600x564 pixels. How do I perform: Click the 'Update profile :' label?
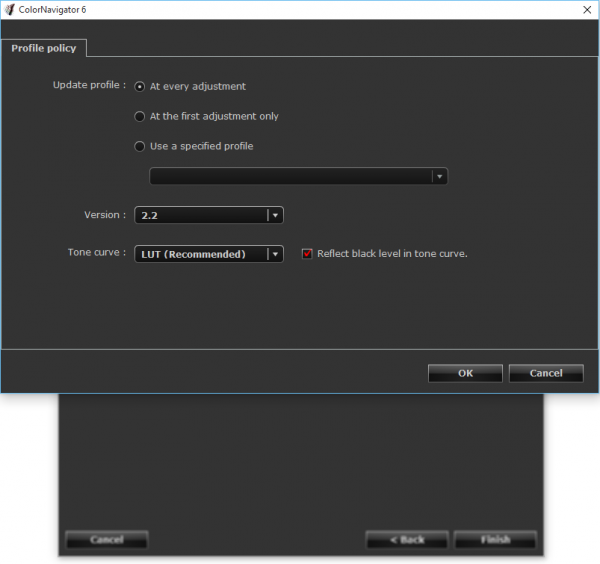point(89,85)
